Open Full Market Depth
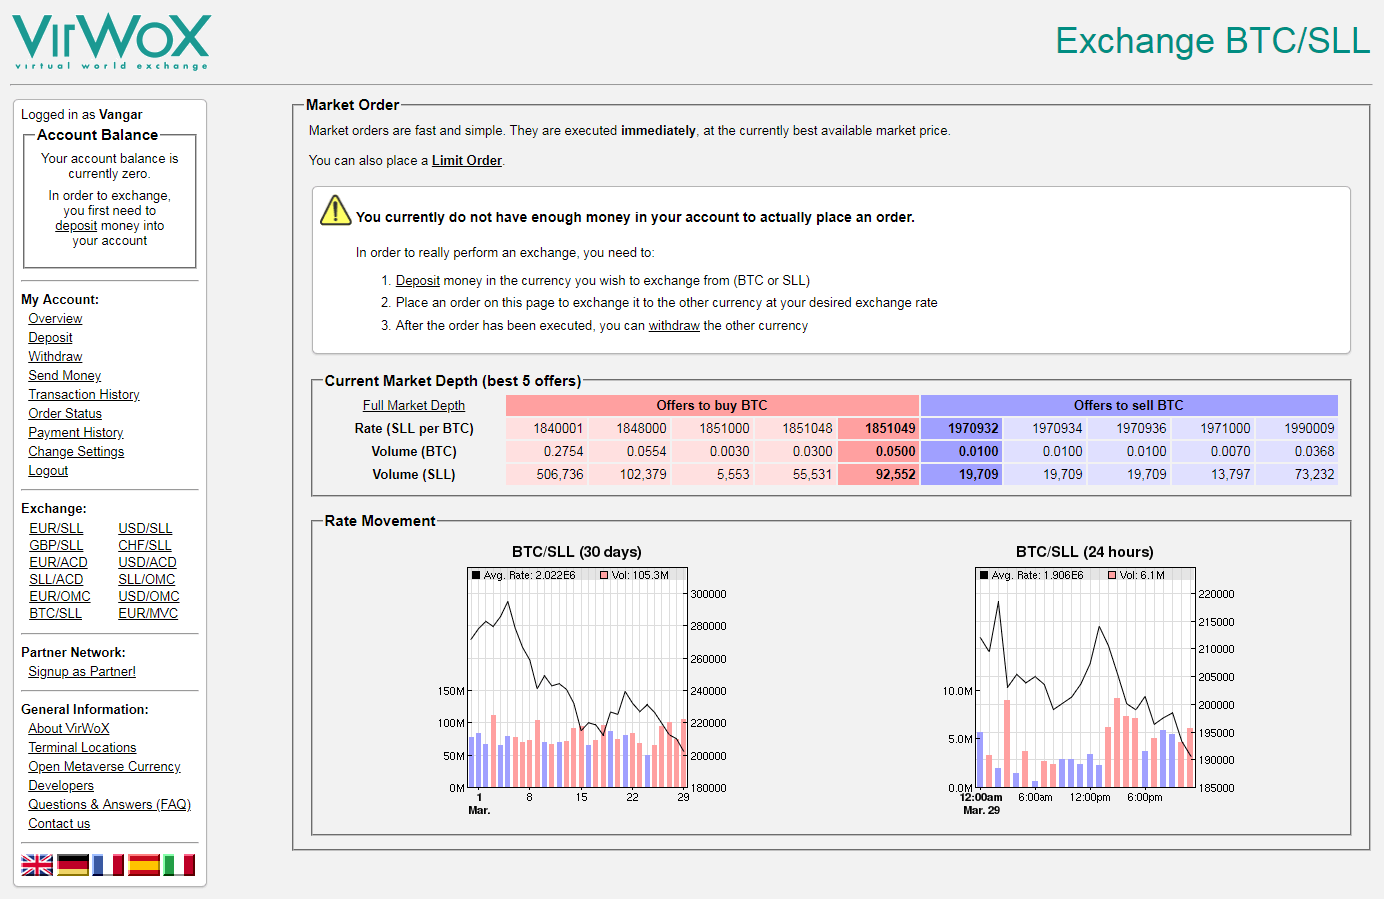This screenshot has height=899, width=1384. coord(414,405)
